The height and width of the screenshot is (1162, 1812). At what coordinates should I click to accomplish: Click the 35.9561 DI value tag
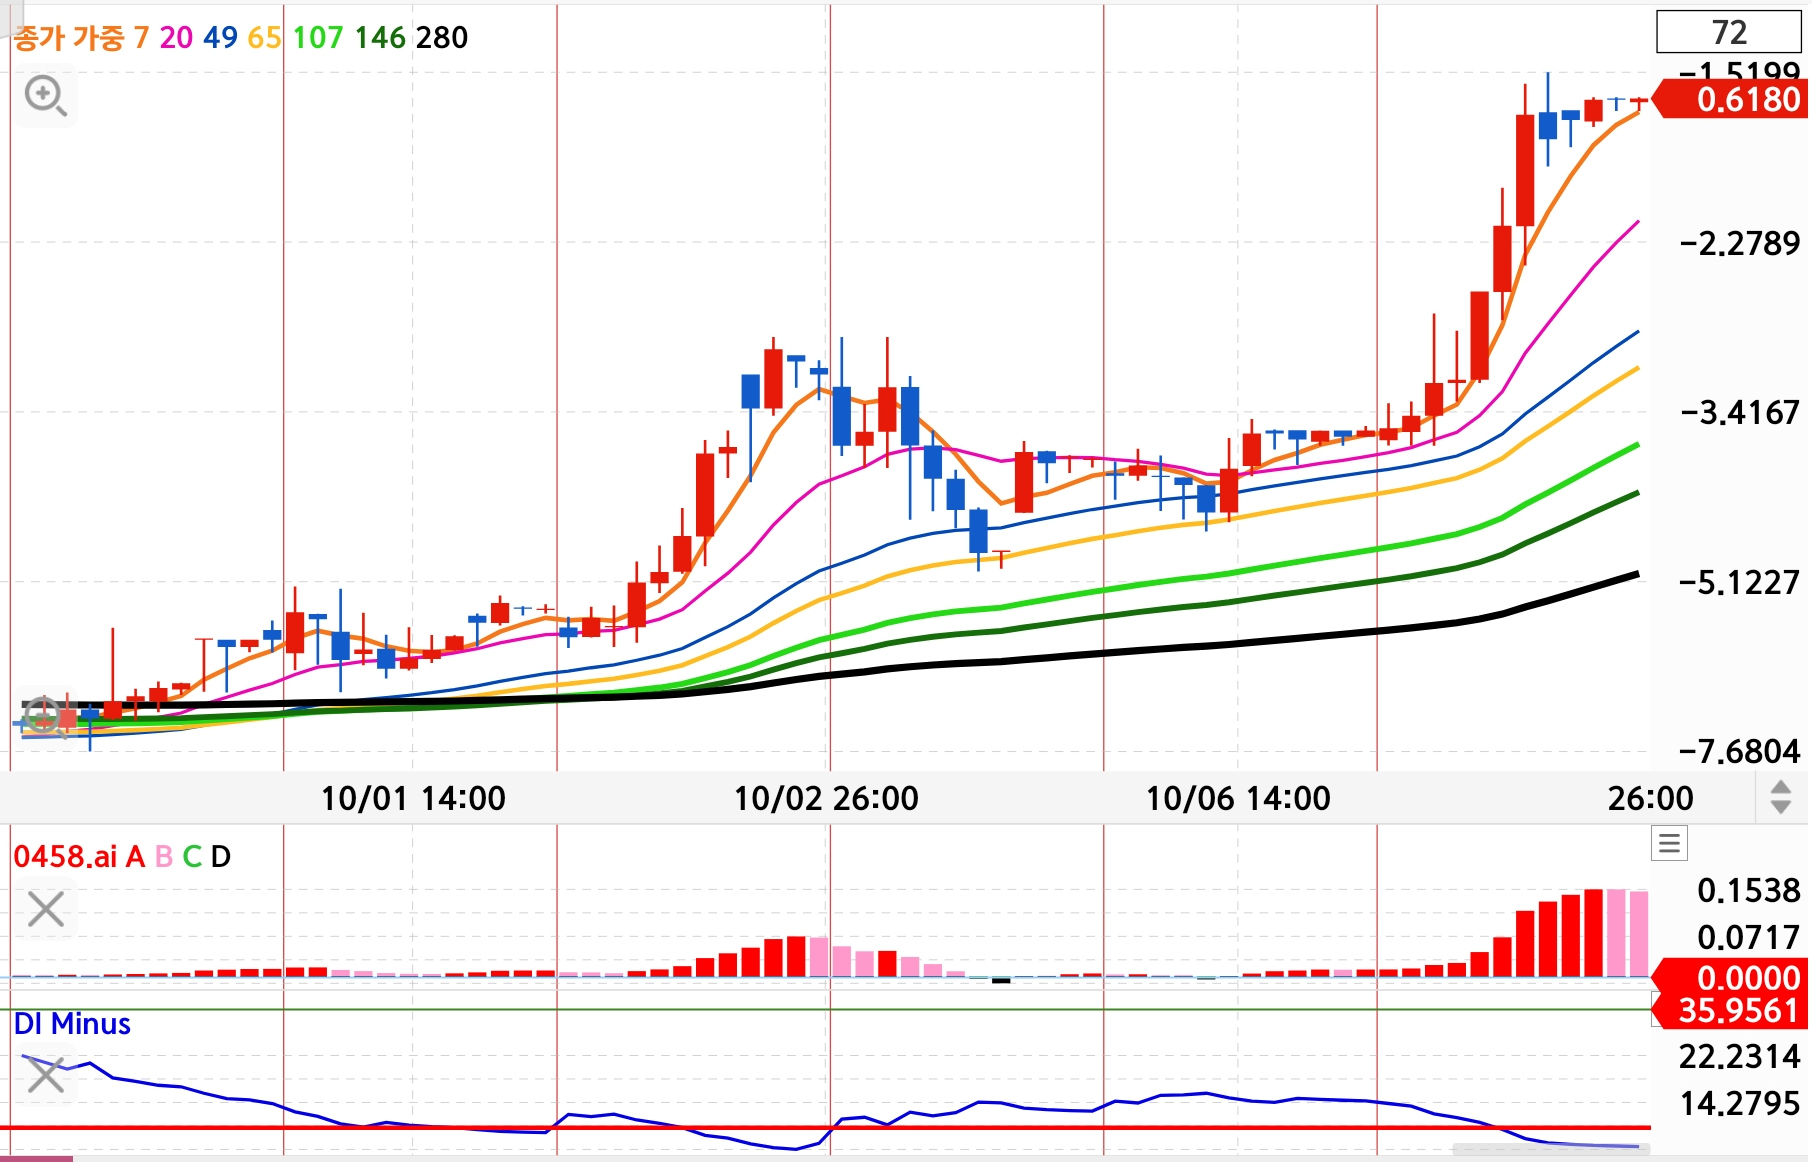(x=1732, y=1011)
